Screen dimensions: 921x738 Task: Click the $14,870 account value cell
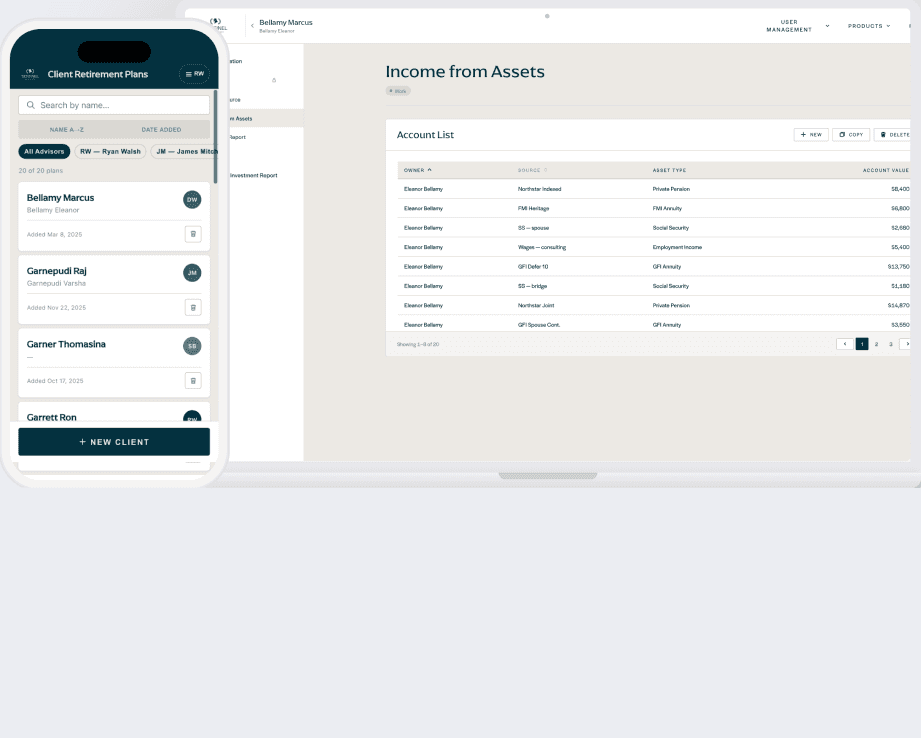899,306
